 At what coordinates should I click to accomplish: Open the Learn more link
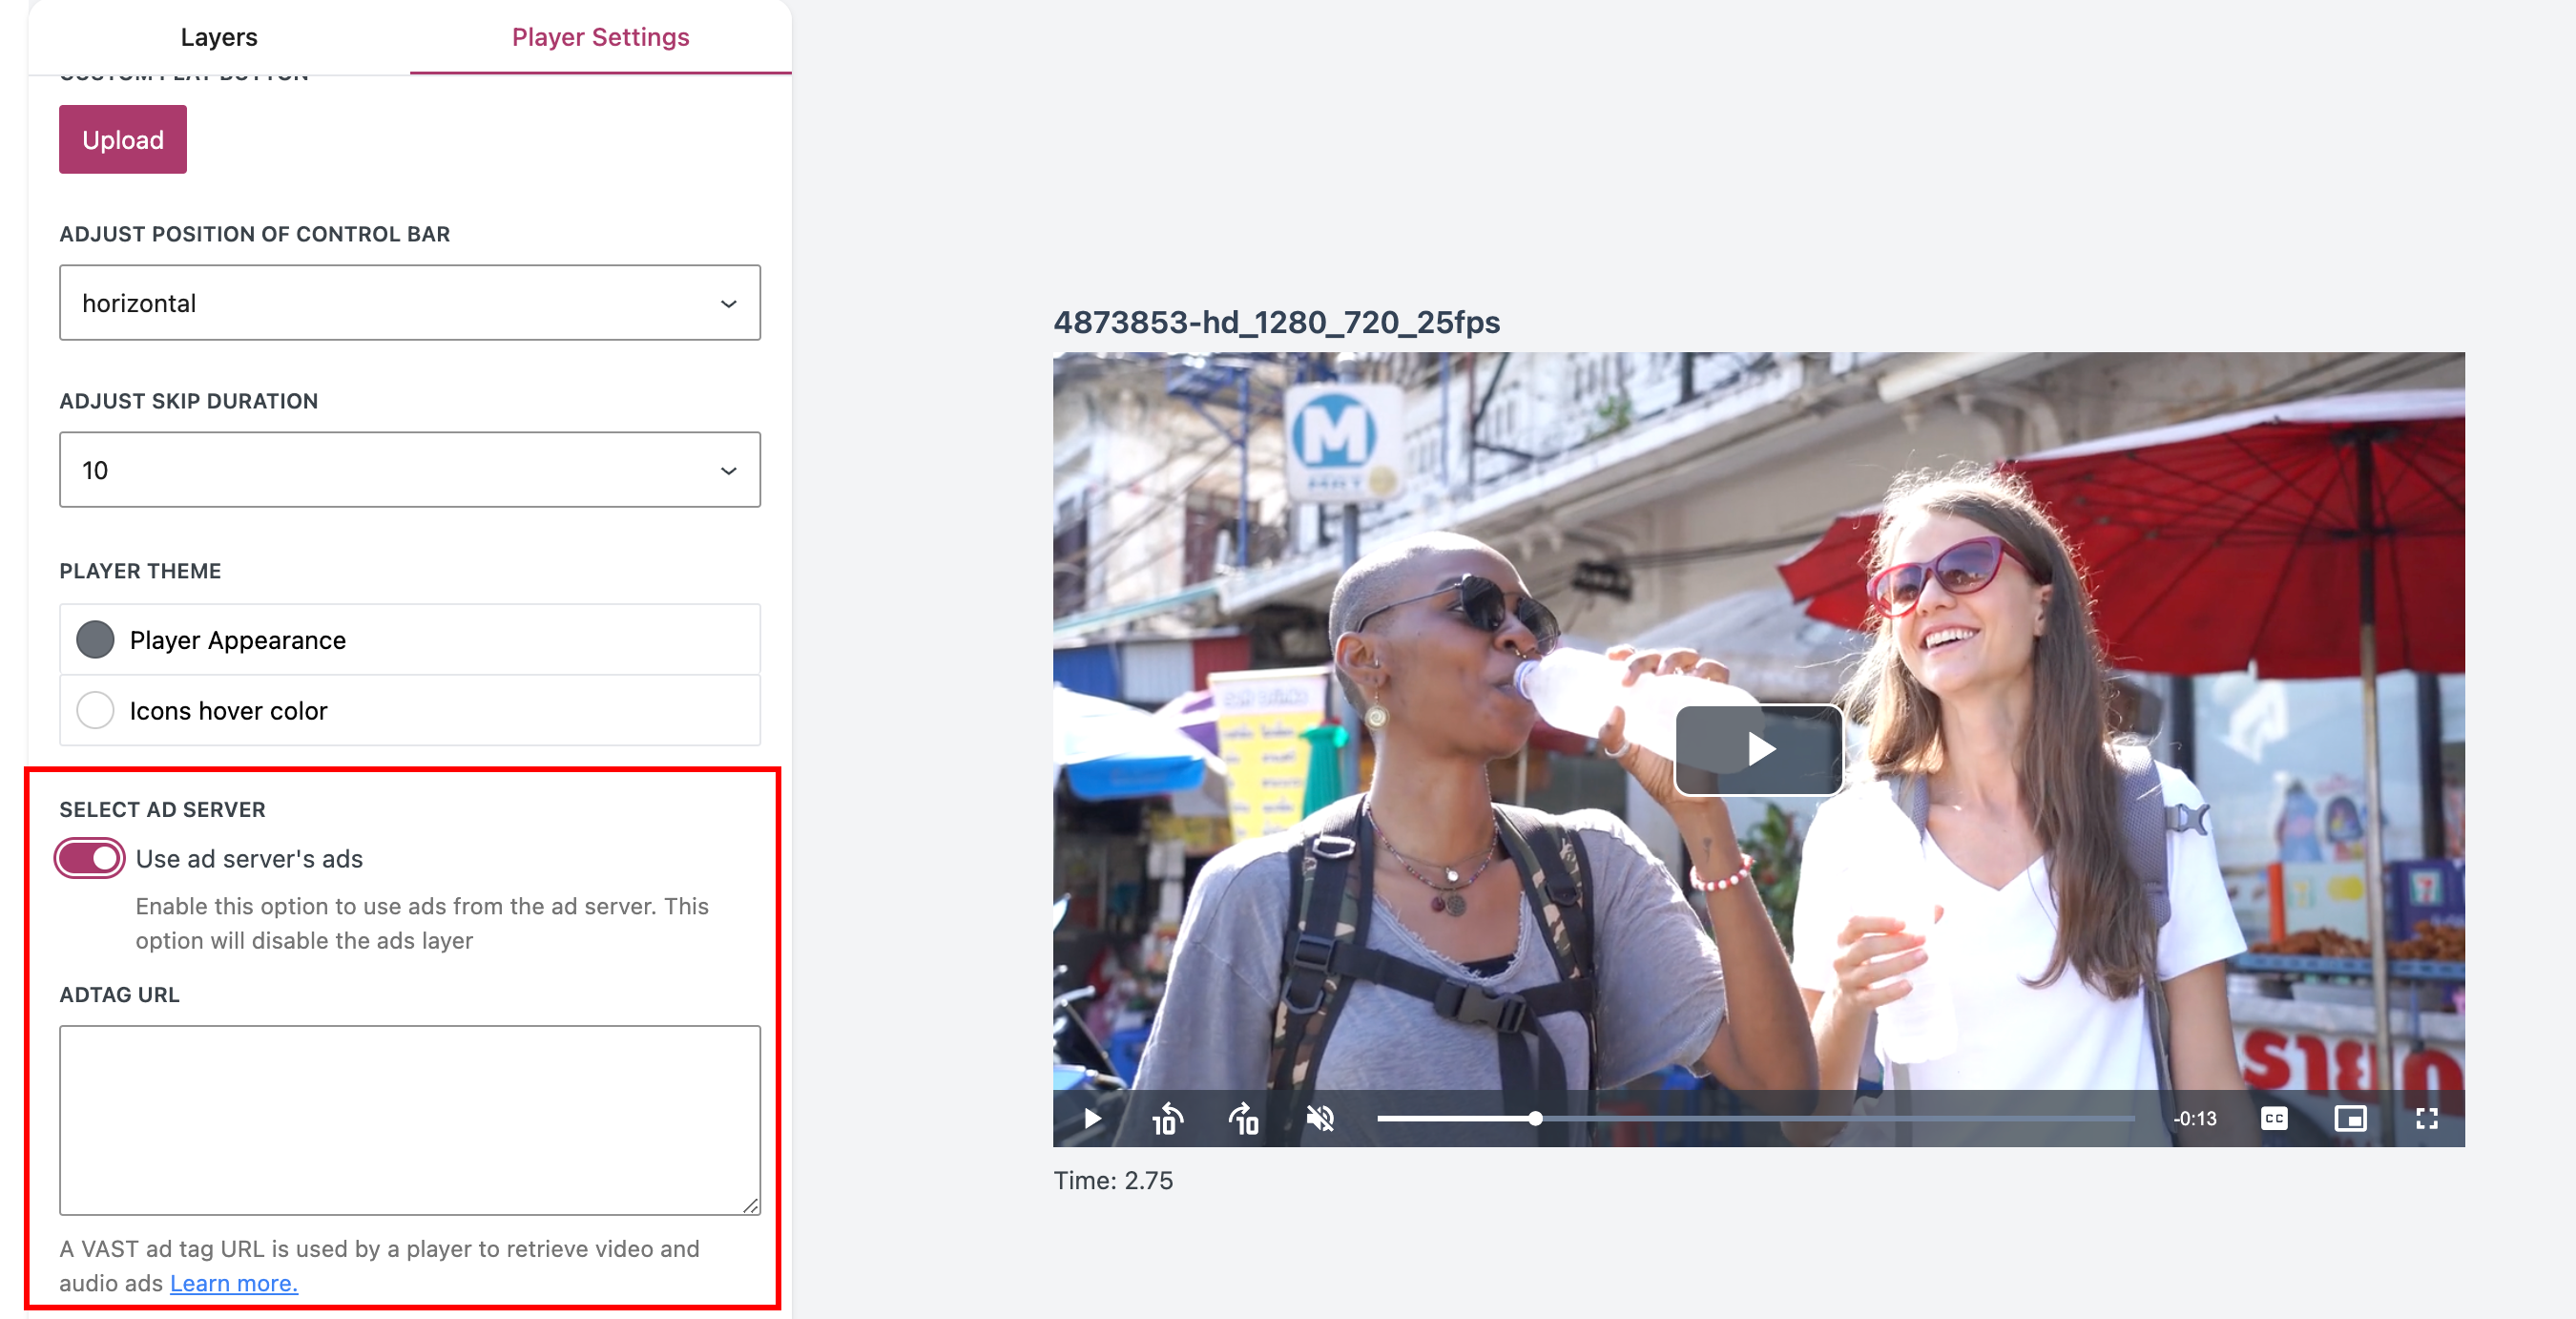click(234, 1283)
